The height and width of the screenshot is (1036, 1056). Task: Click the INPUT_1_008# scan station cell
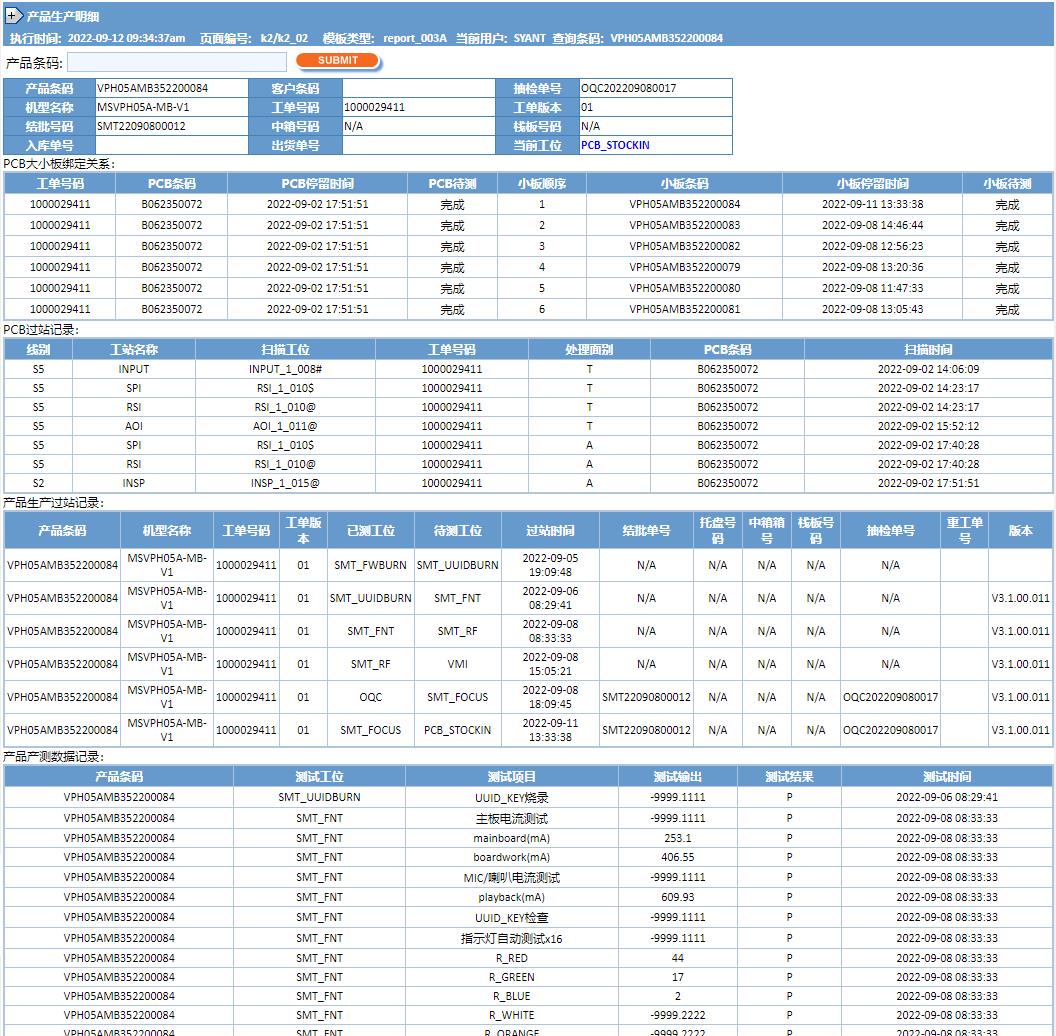[285, 369]
